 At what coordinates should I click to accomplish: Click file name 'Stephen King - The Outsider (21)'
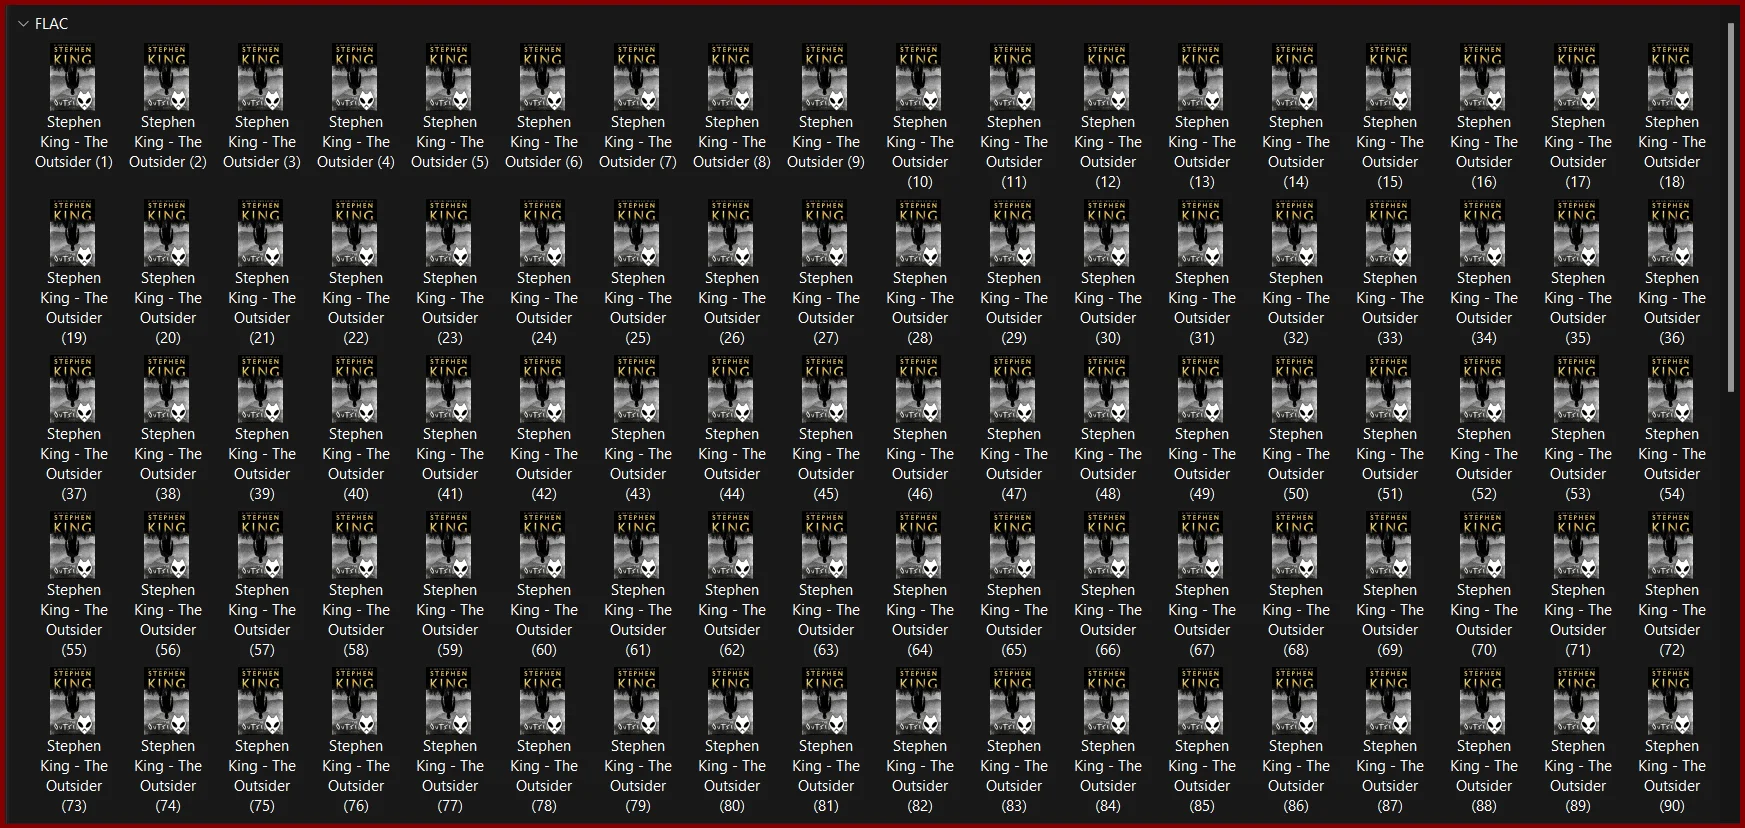pyautogui.click(x=262, y=308)
